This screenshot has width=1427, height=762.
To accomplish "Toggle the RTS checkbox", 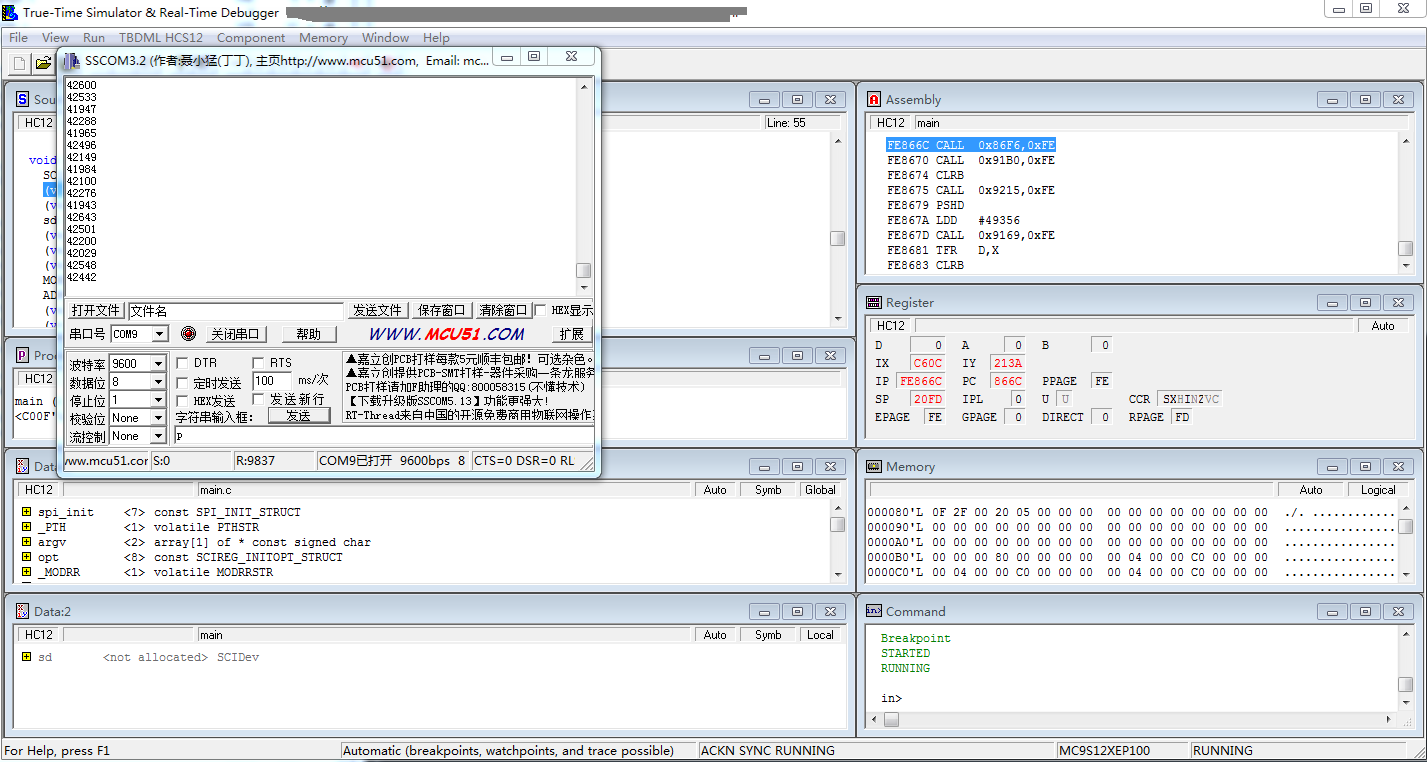I will pos(258,363).
